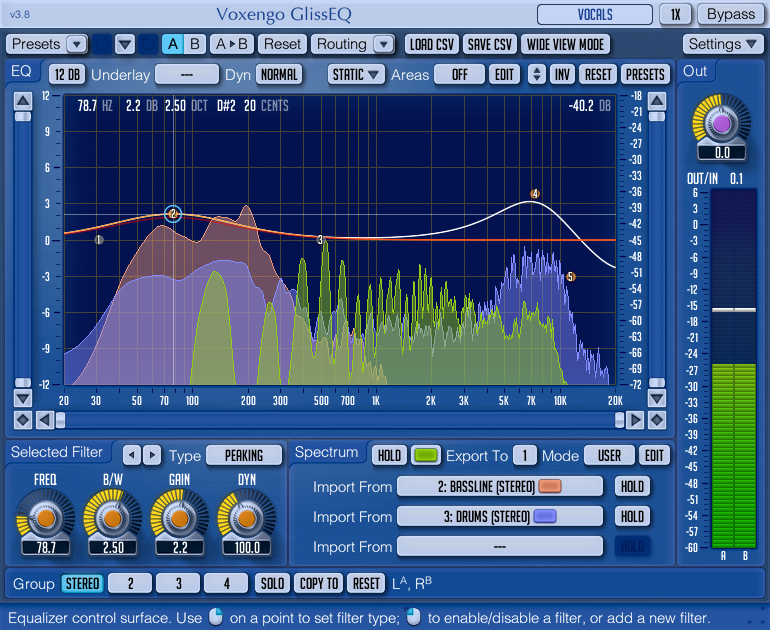Screen dimensions: 770x630
Task: Go to previous selected filter arrow
Action: (x=132, y=455)
